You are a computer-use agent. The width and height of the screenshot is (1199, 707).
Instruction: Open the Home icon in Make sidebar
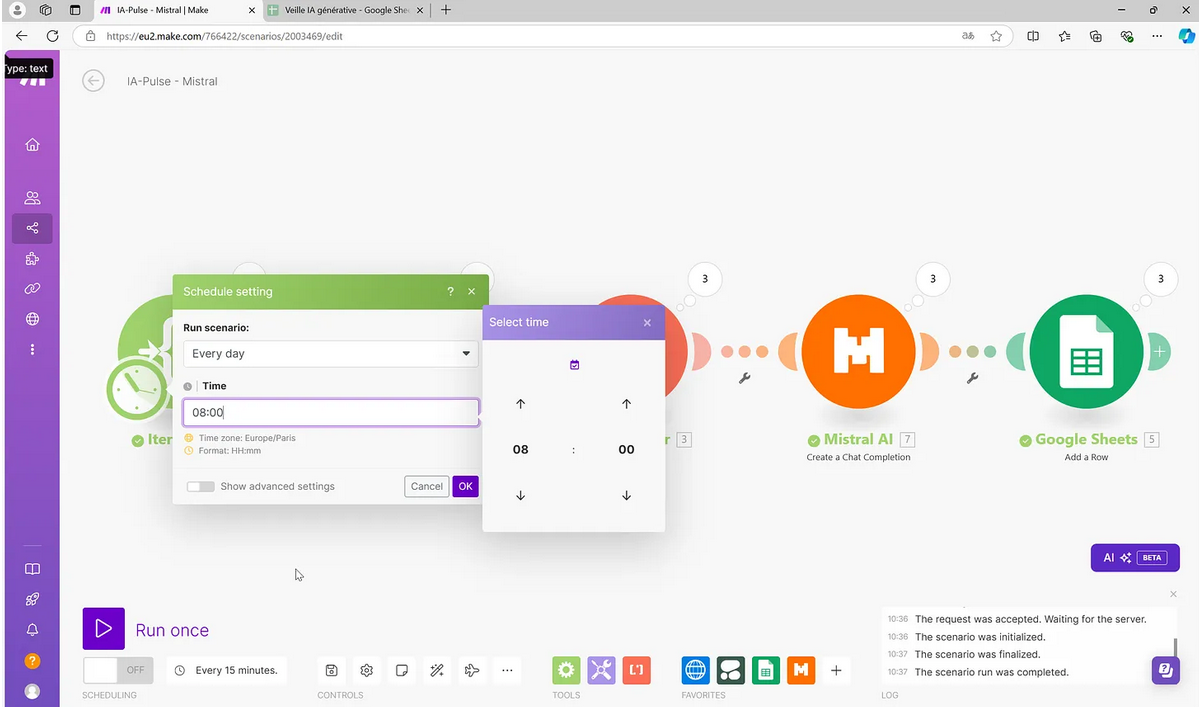[32, 144]
